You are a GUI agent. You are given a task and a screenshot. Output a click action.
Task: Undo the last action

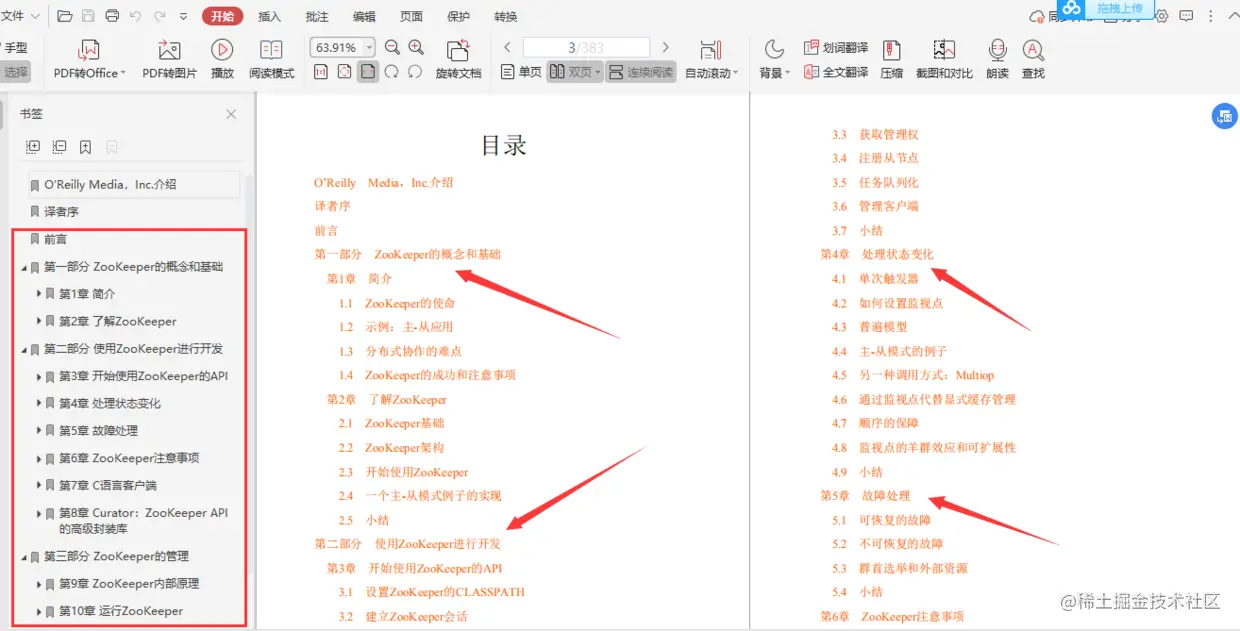point(135,16)
